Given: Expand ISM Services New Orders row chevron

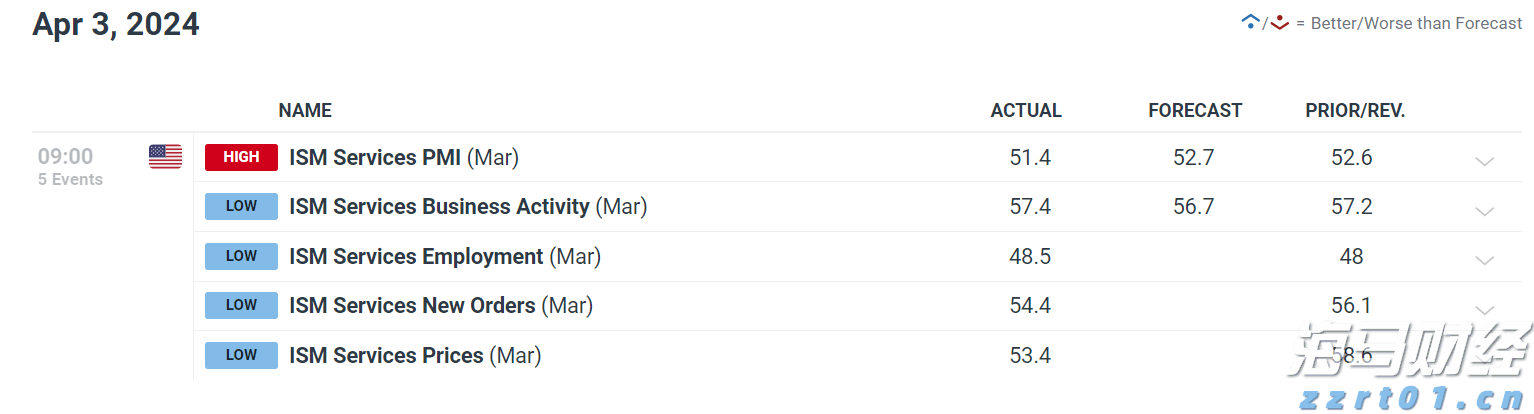Looking at the screenshot, I should click(1484, 309).
